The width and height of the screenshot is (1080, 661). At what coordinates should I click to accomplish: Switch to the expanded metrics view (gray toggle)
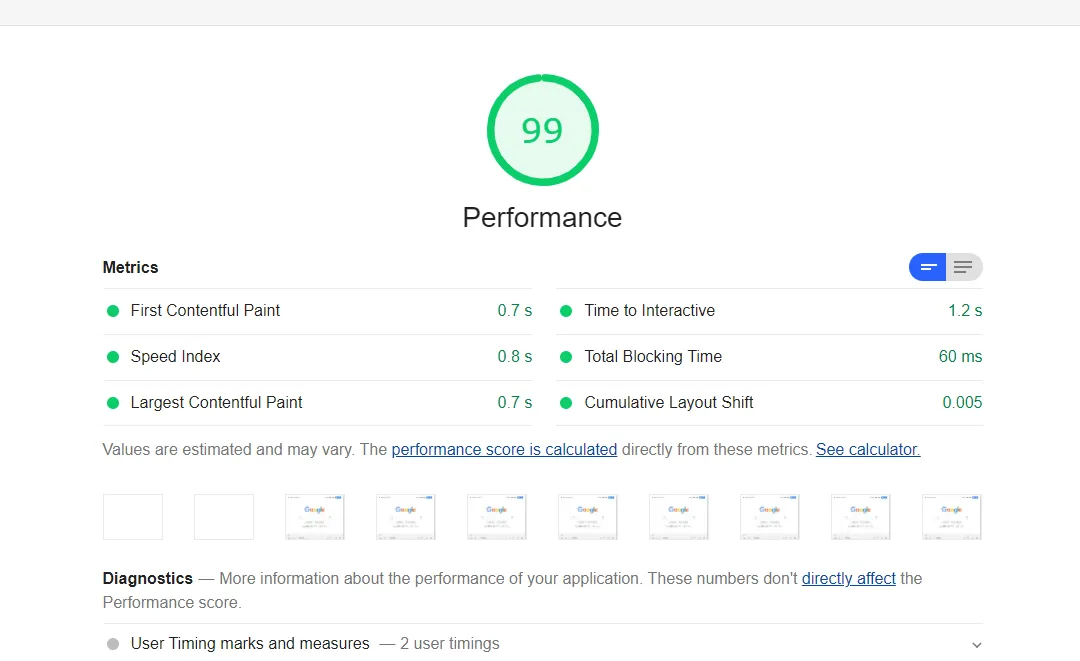[964, 267]
